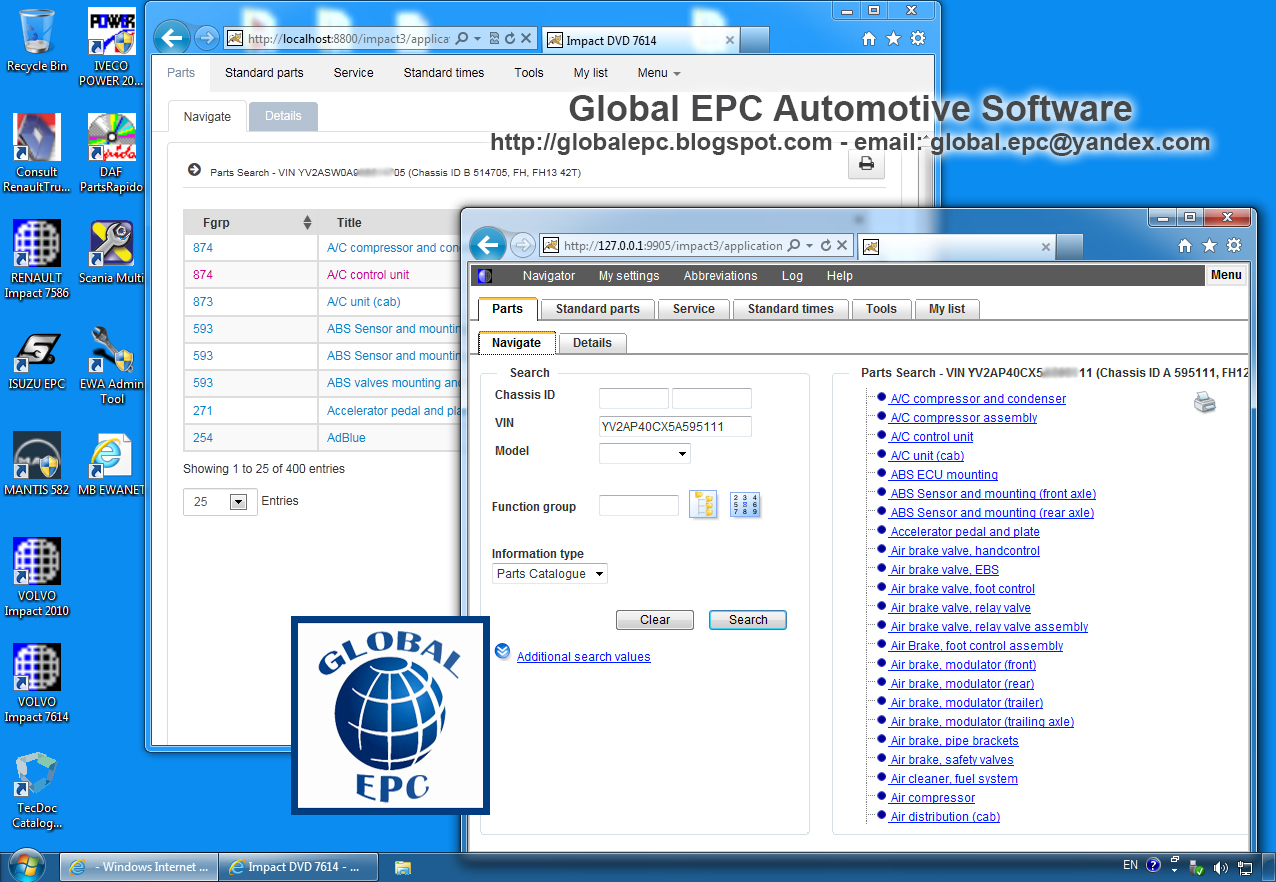The height and width of the screenshot is (882, 1276).
Task: Open the Log menu
Action: (792, 276)
